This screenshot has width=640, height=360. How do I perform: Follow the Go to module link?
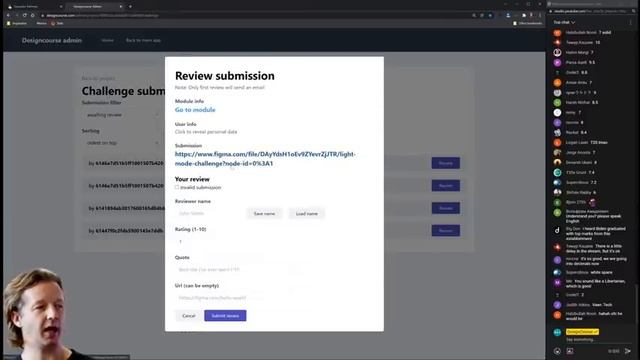coord(195,110)
